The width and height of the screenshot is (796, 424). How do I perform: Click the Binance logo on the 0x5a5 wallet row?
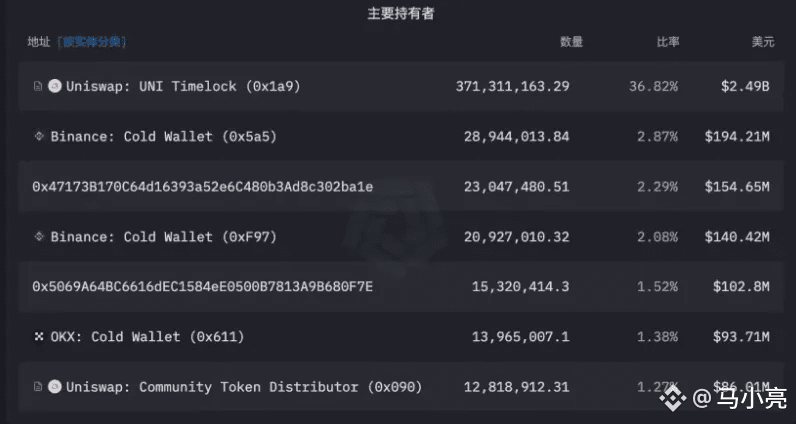pyautogui.click(x=39, y=136)
